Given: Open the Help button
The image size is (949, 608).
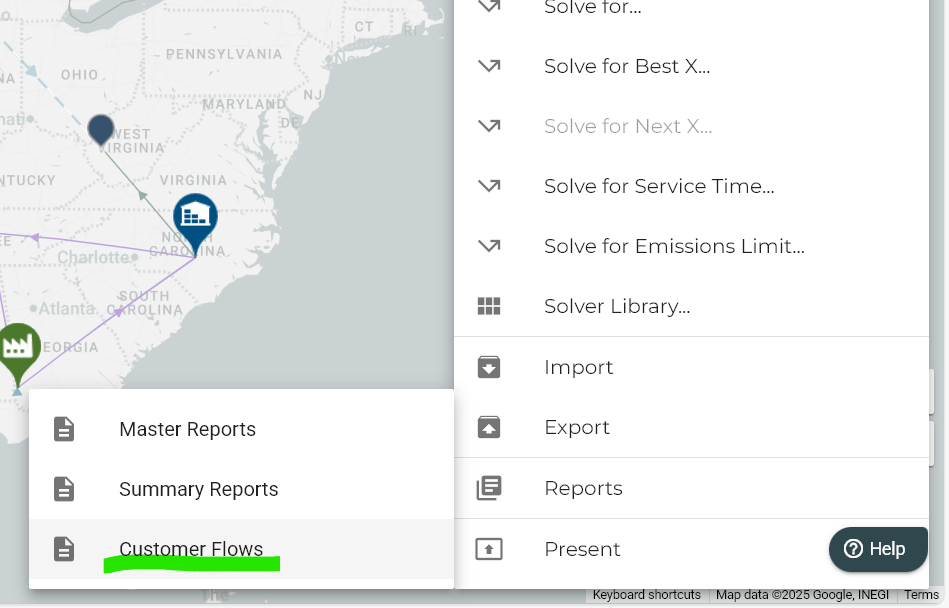Looking at the screenshot, I should tap(878, 549).
